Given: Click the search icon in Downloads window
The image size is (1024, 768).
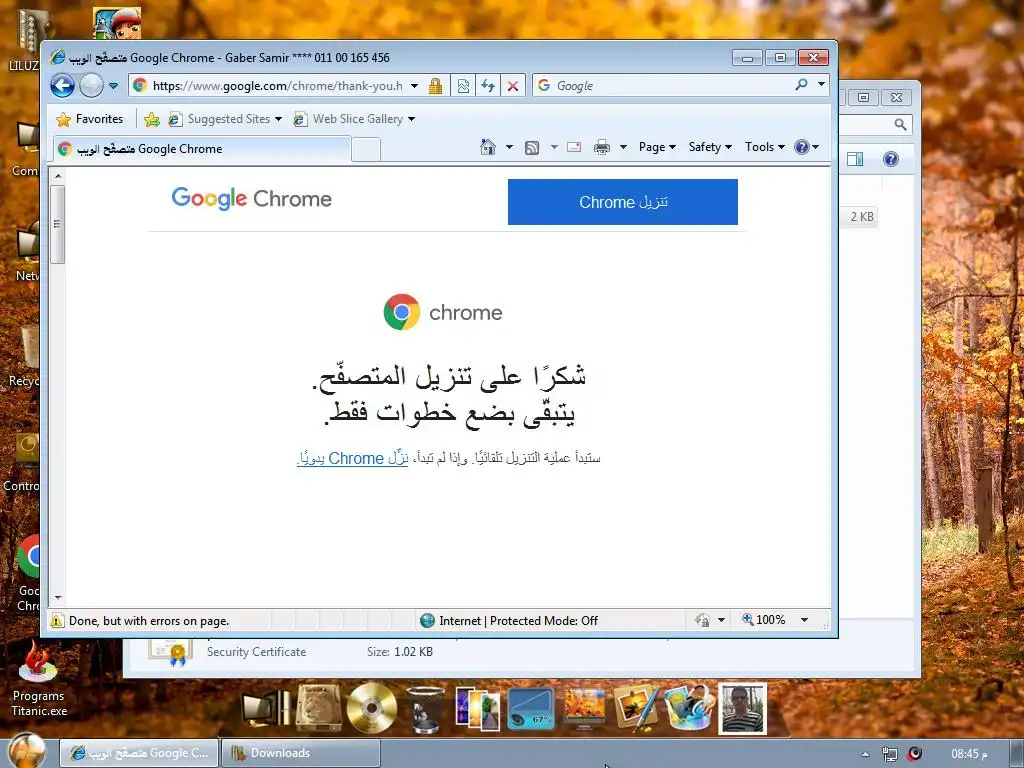Looking at the screenshot, I should (901, 124).
